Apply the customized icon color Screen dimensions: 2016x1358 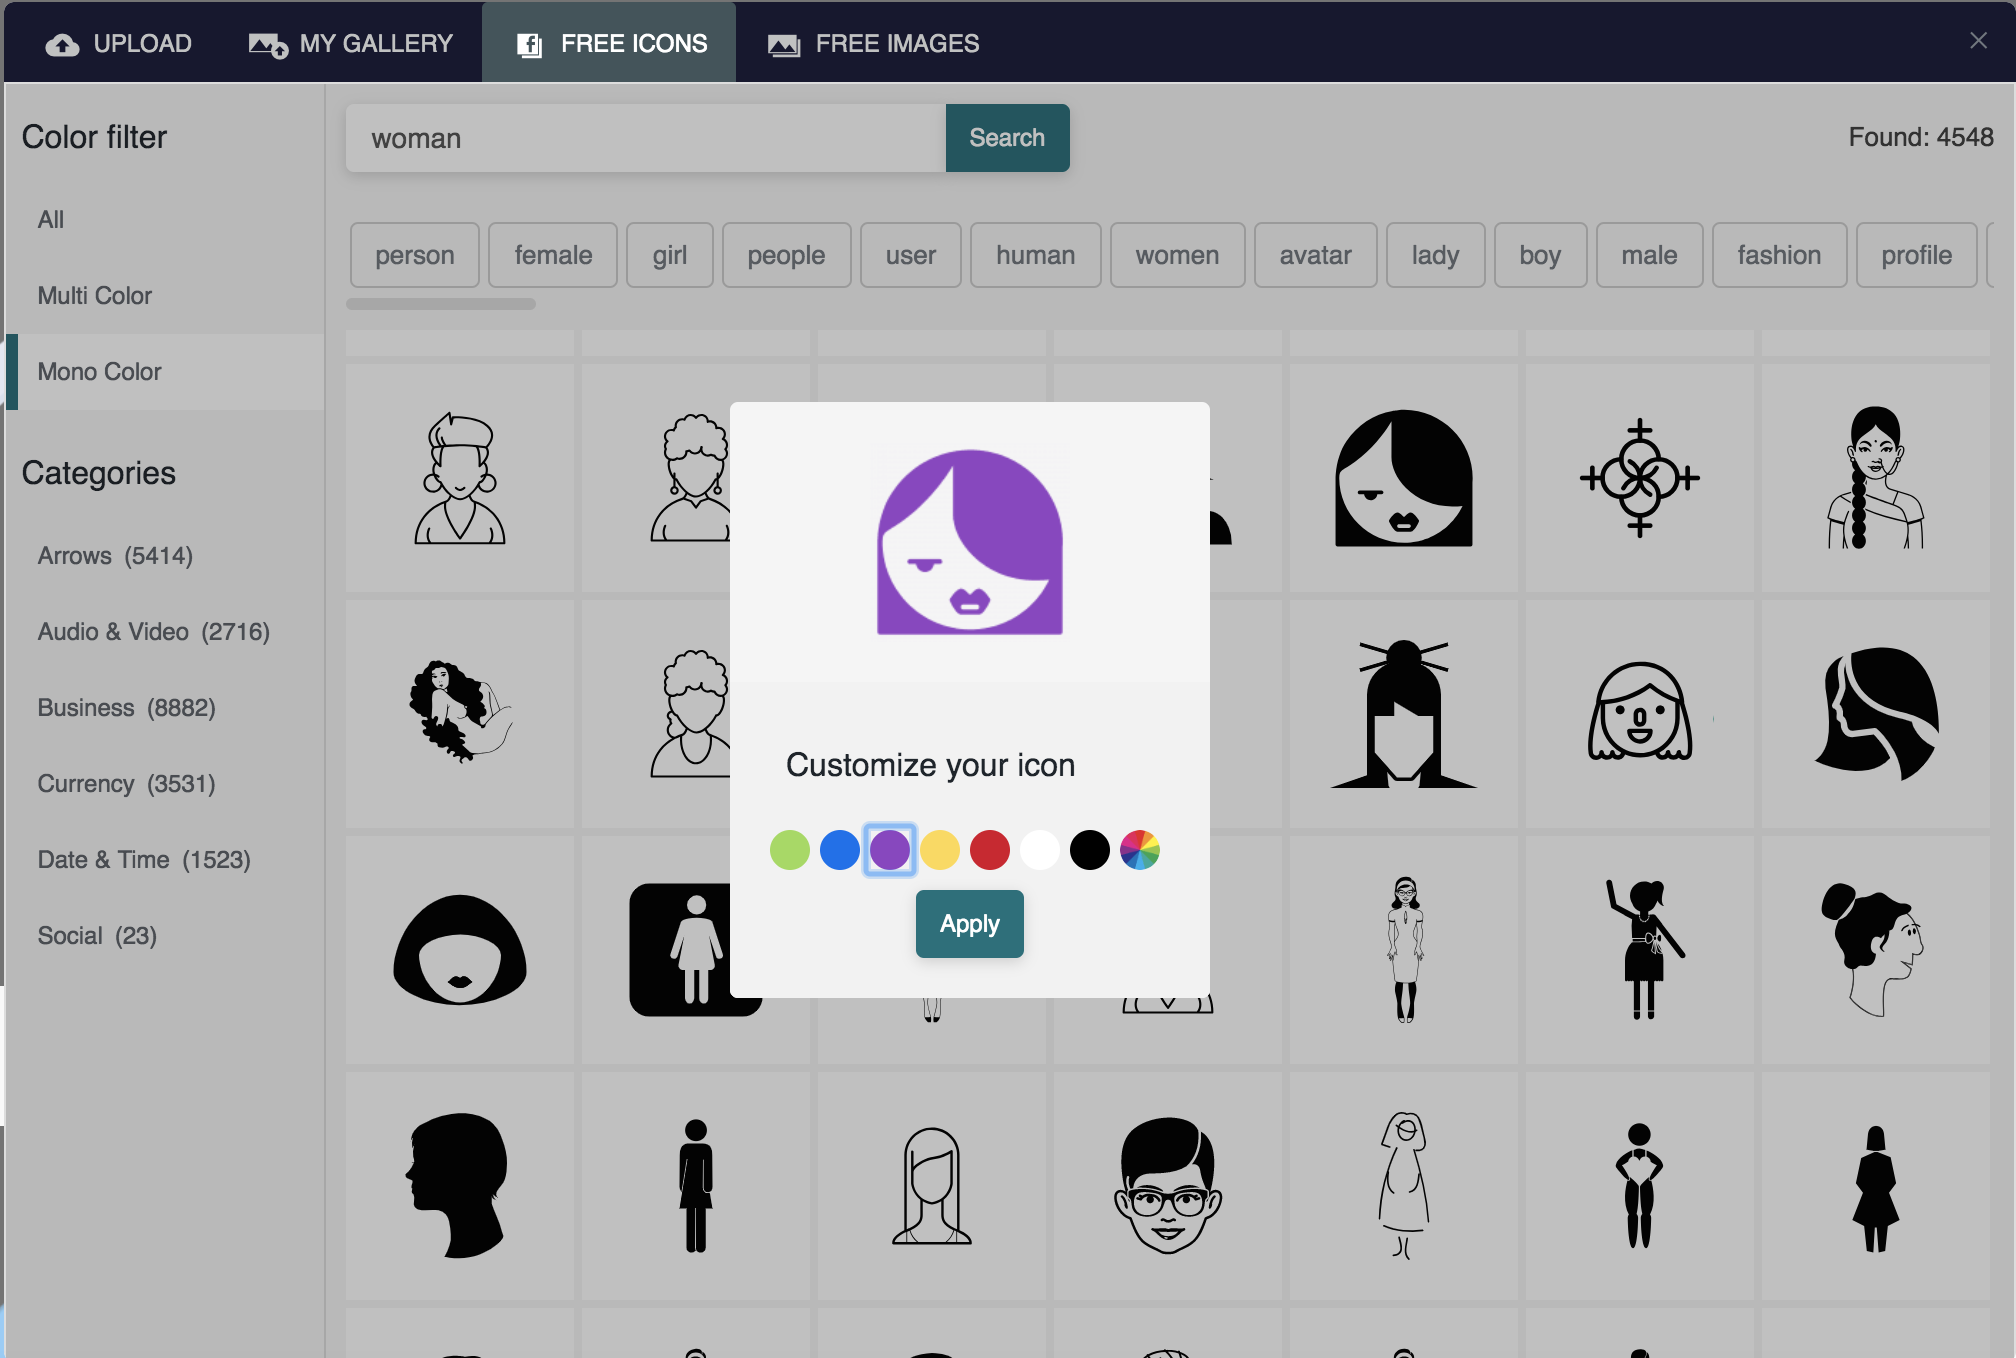coord(969,924)
